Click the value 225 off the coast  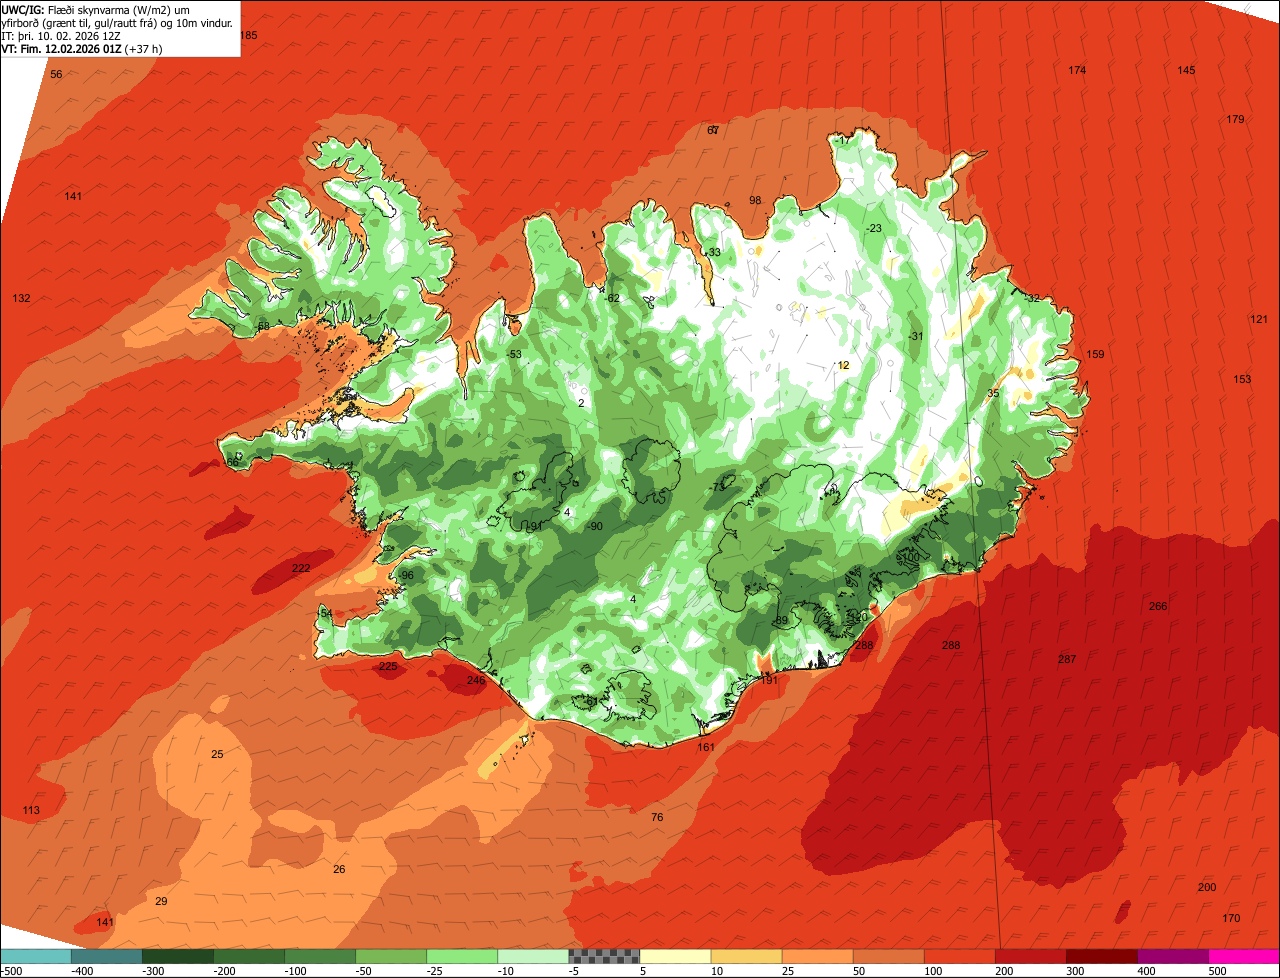coord(388,667)
